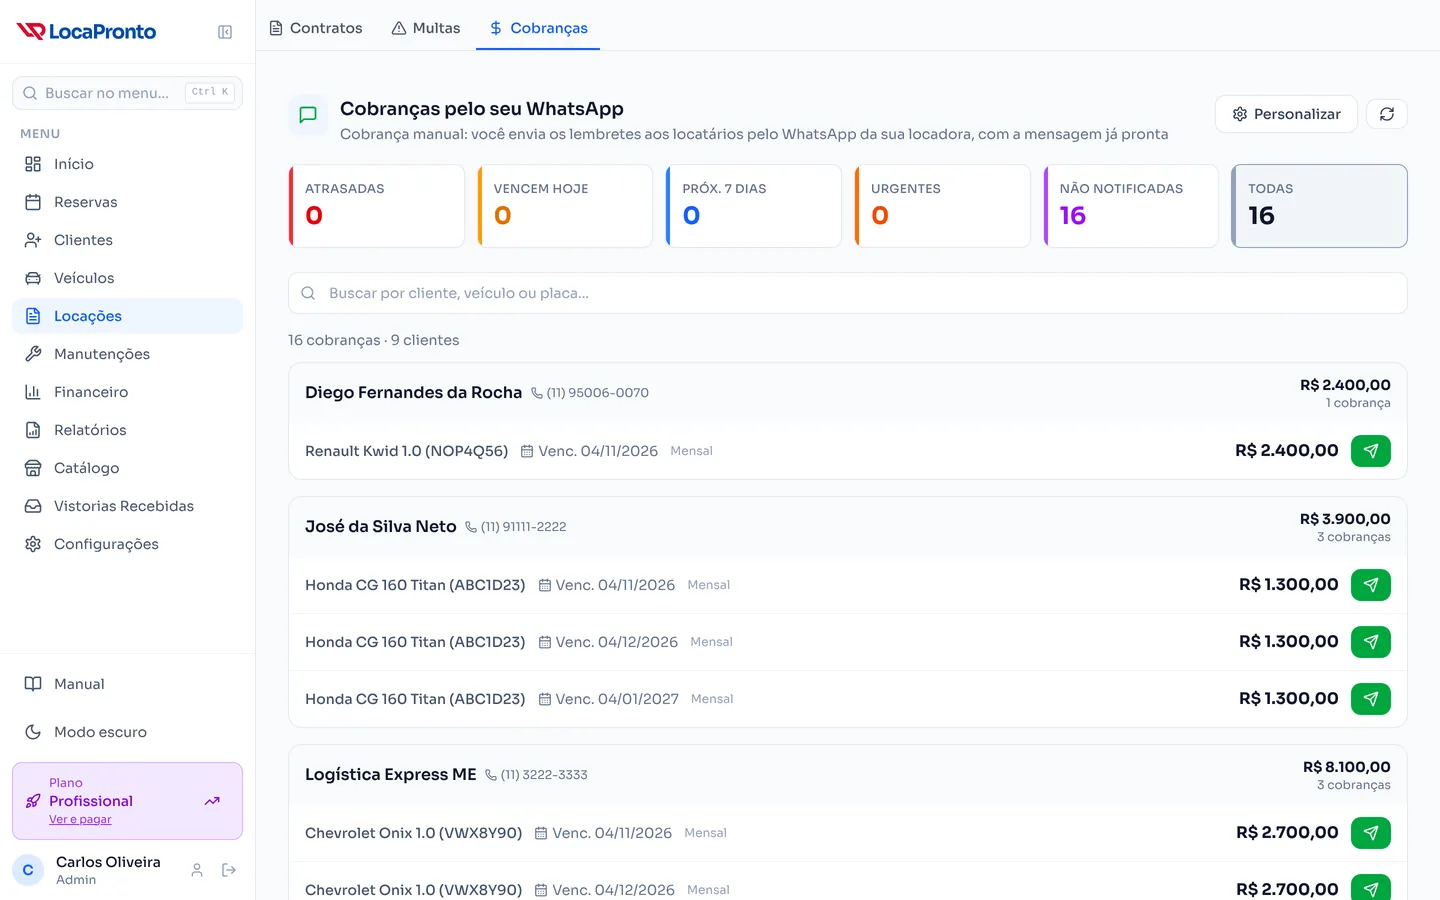Click the search by cliente, veículo ou placa field
Image resolution: width=1440 pixels, height=900 pixels.
pyautogui.click(x=848, y=293)
